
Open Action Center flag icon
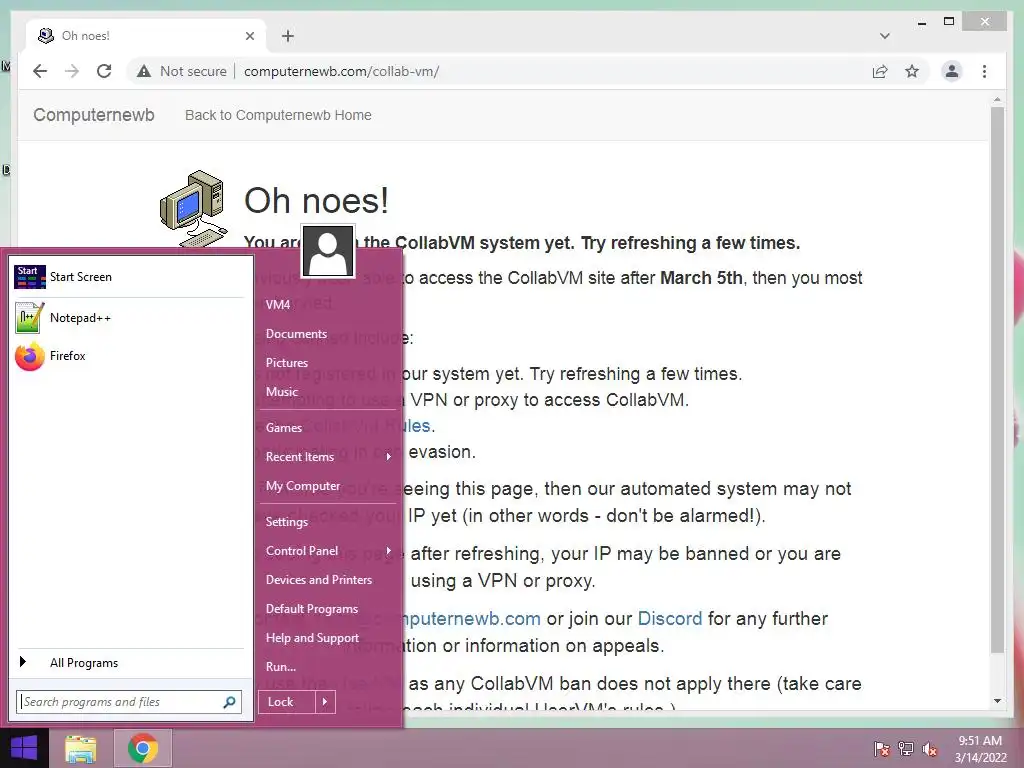(882, 749)
